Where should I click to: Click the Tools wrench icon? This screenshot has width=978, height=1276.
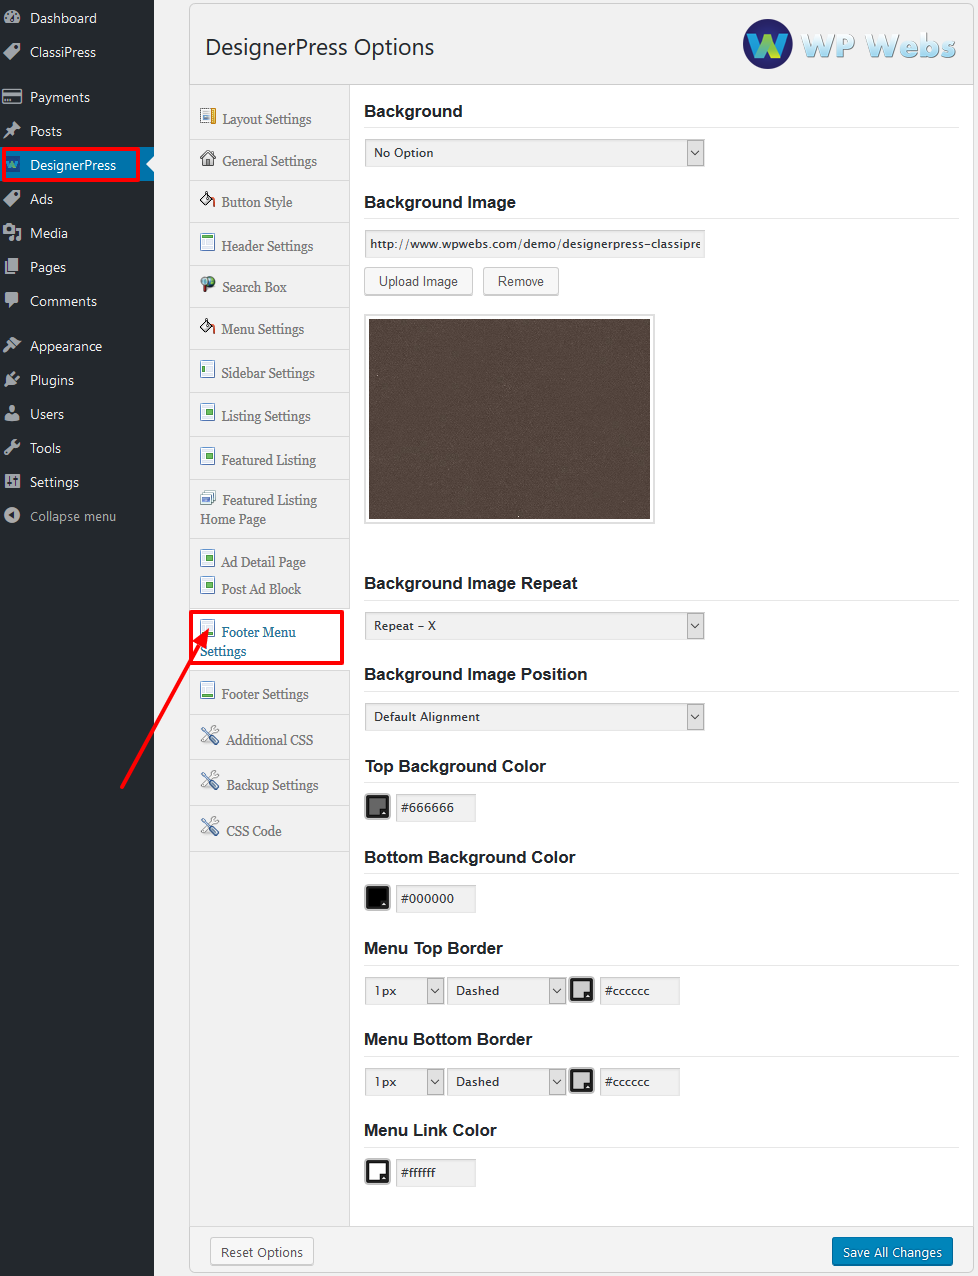point(12,448)
